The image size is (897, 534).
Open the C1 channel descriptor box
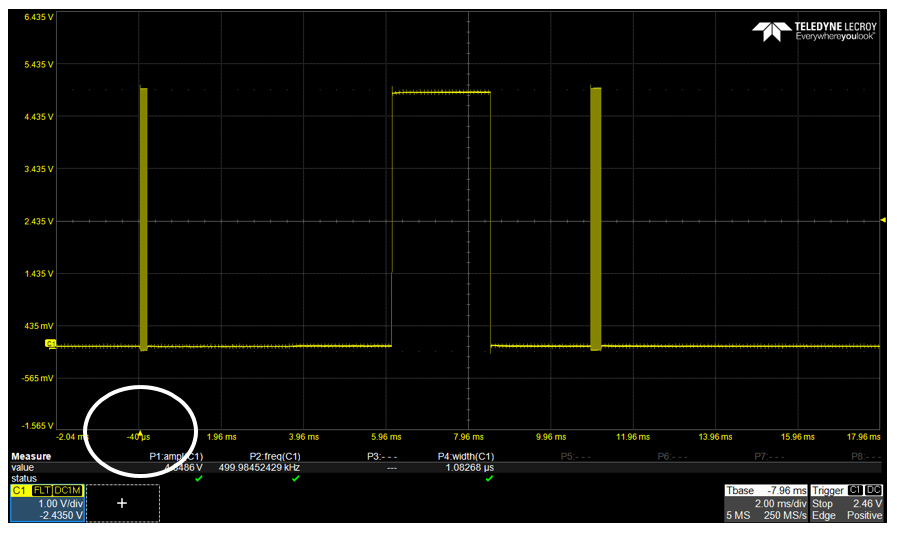point(47,504)
